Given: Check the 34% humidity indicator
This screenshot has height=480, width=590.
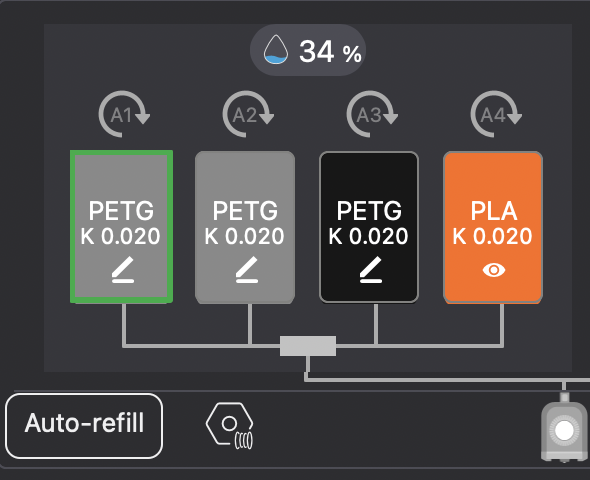Looking at the screenshot, I should [308, 50].
